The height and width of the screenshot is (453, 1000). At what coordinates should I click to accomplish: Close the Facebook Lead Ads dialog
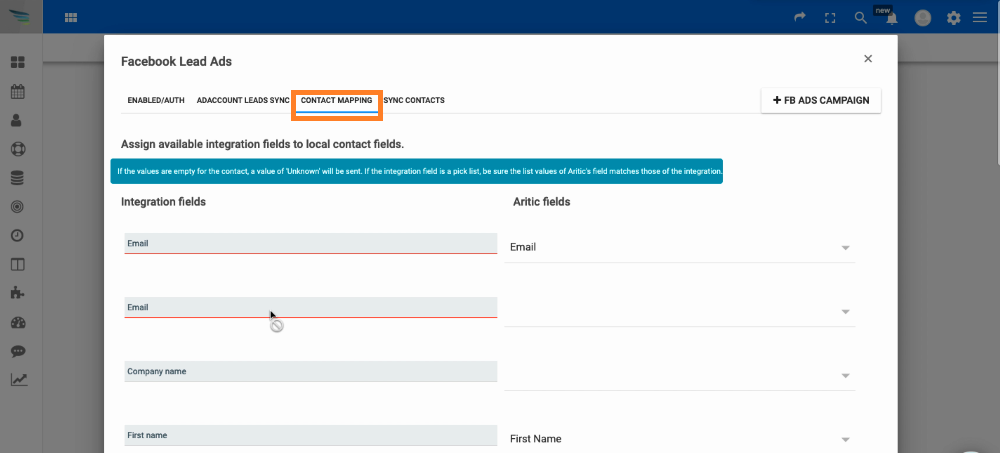867,59
